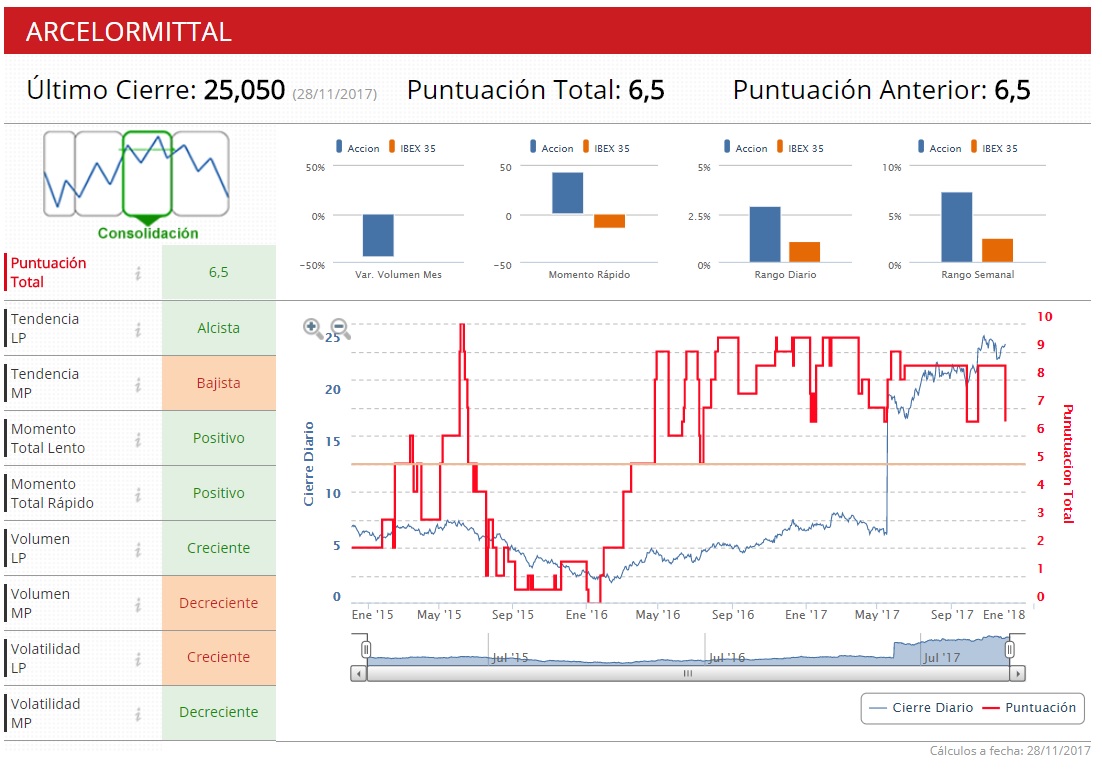Open info icon for Tendencia MP
Screen dimensions: 1102x774
coord(138,384)
